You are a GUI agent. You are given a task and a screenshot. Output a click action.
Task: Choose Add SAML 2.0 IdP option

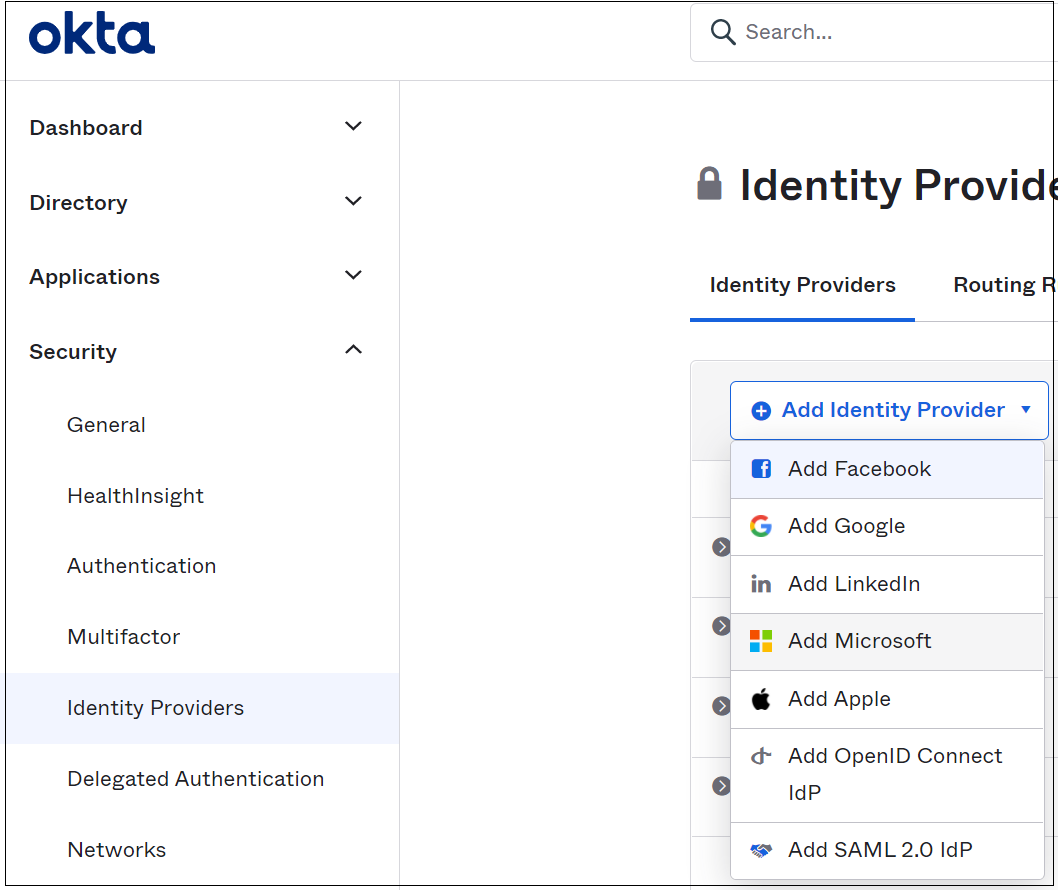pyautogui.click(x=880, y=849)
